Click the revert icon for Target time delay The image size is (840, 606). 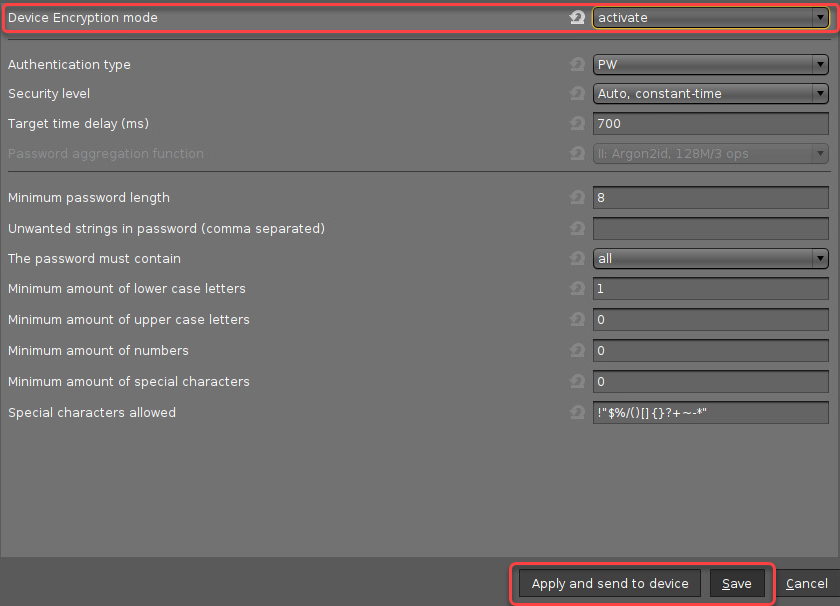[x=577, y=124]
